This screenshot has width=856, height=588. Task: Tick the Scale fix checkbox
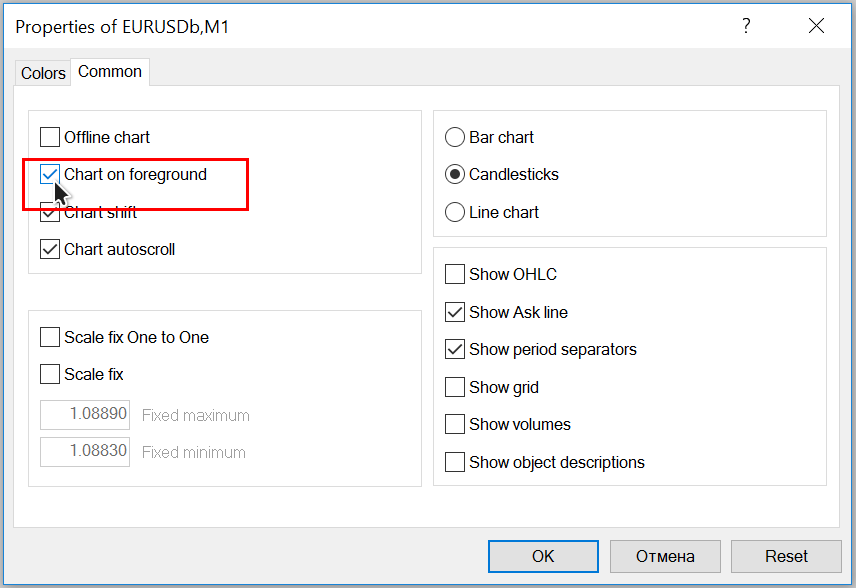click(x=50, y=375)
